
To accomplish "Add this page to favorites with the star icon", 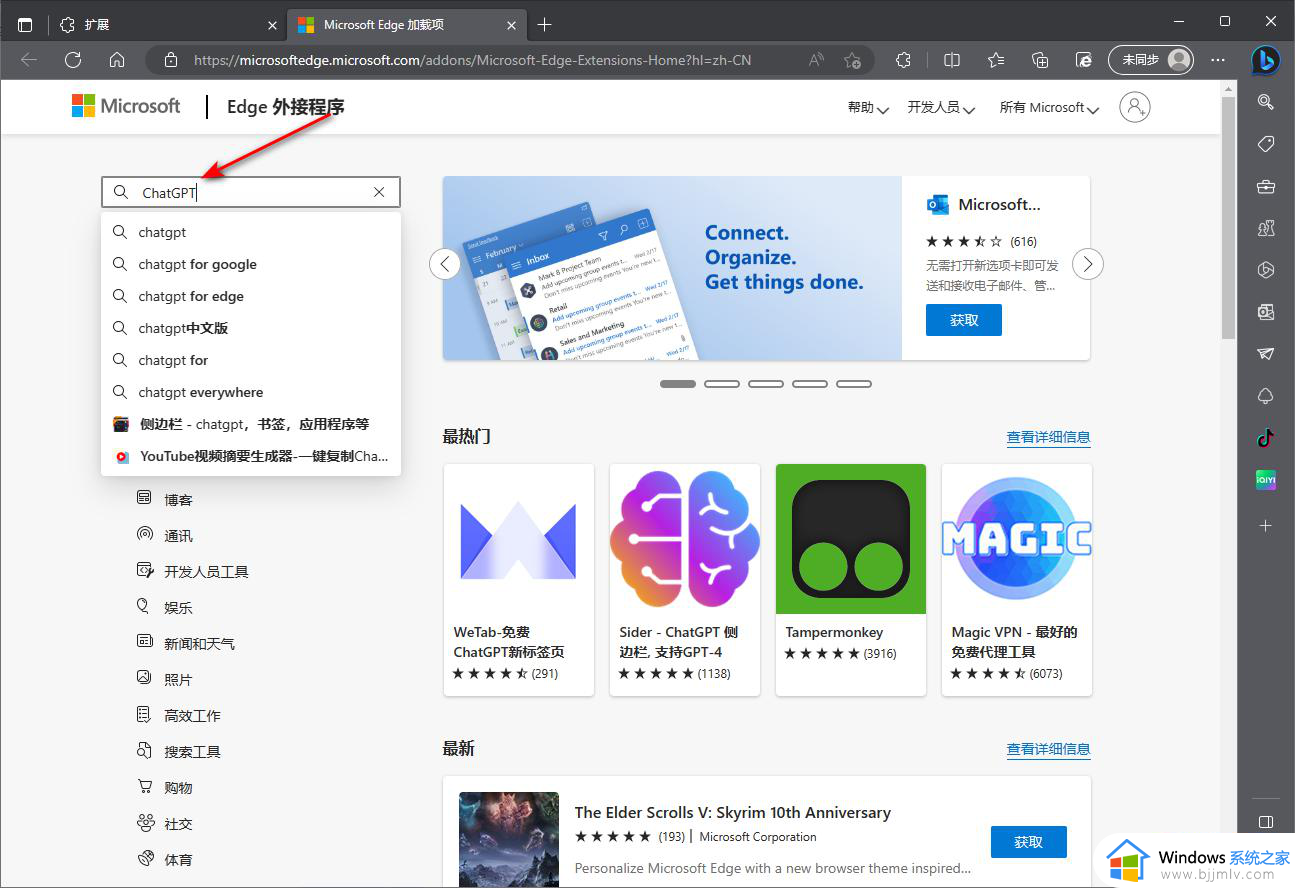I will pos(852,60).
